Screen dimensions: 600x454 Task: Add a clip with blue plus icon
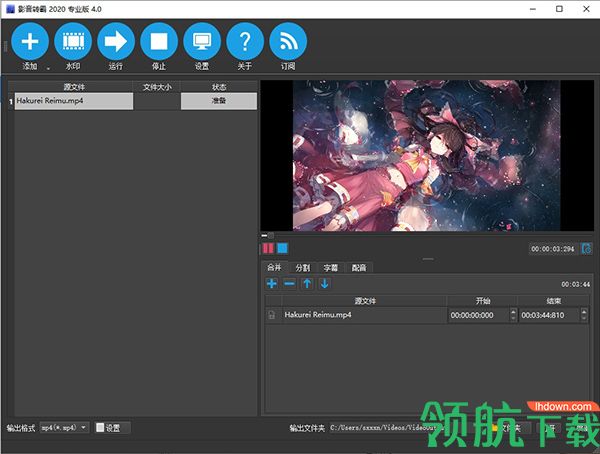pyautogui.click(x=272, y=284)
